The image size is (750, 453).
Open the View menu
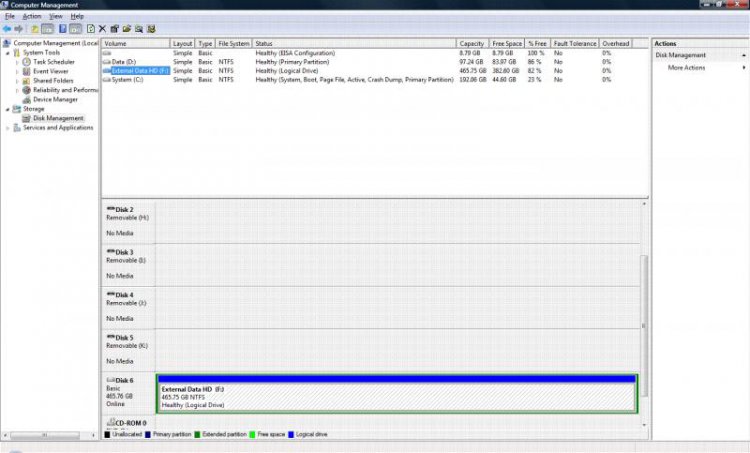coord(55,17)
